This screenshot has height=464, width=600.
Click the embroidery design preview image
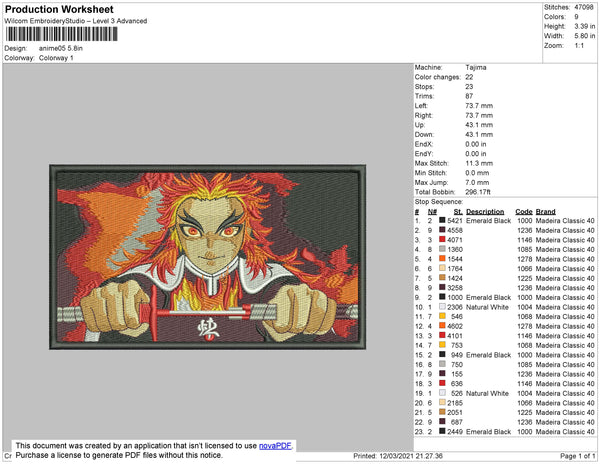pos(207,257)
